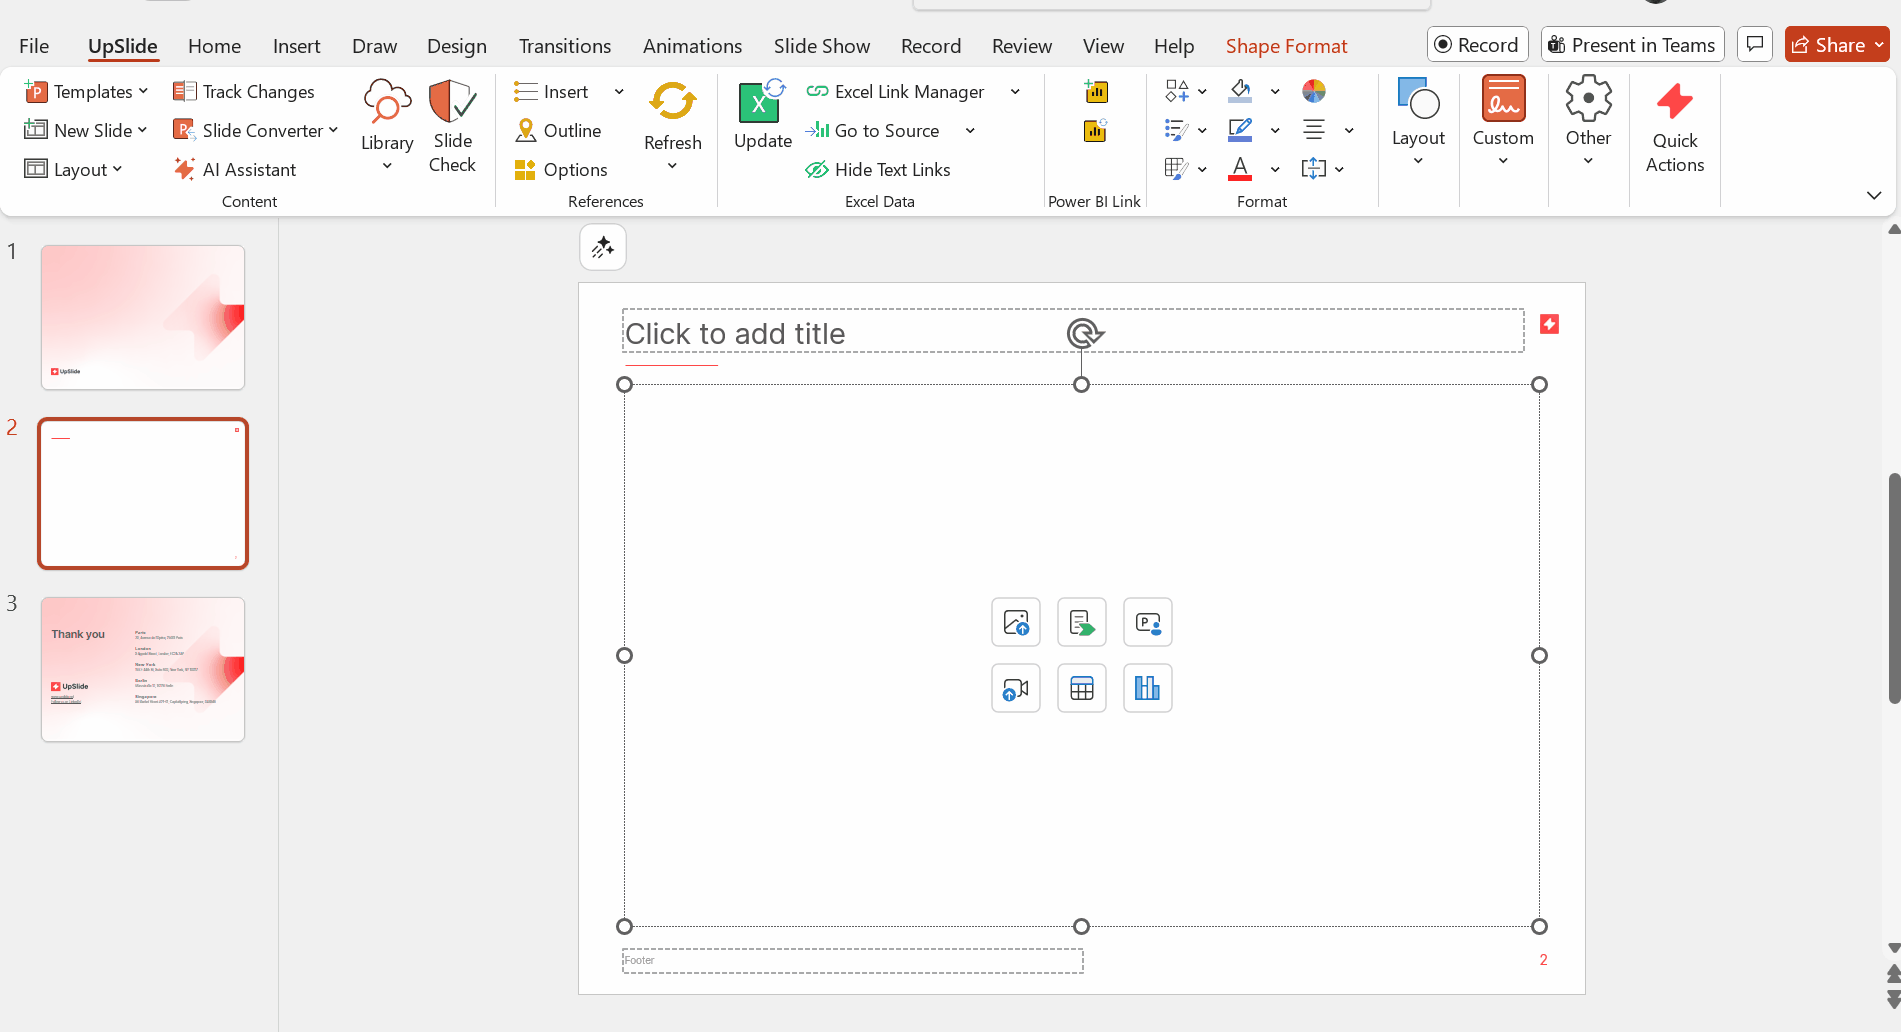Open the Custom signature button
This screenshot has width=1901, height=1032.
point(1503,122)
